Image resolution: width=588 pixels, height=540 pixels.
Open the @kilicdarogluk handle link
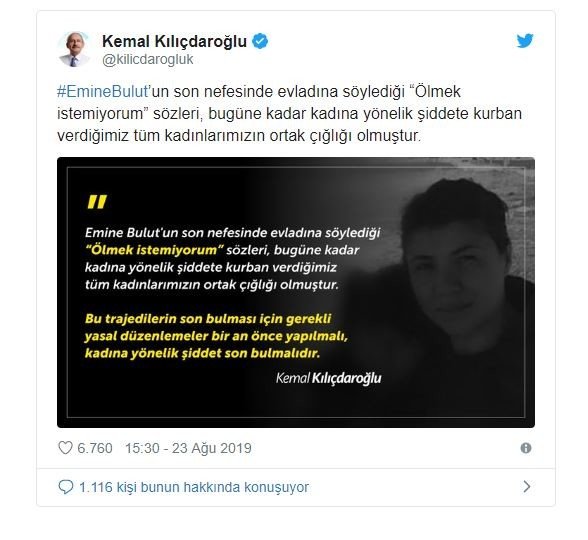click(x=148, y=60)
